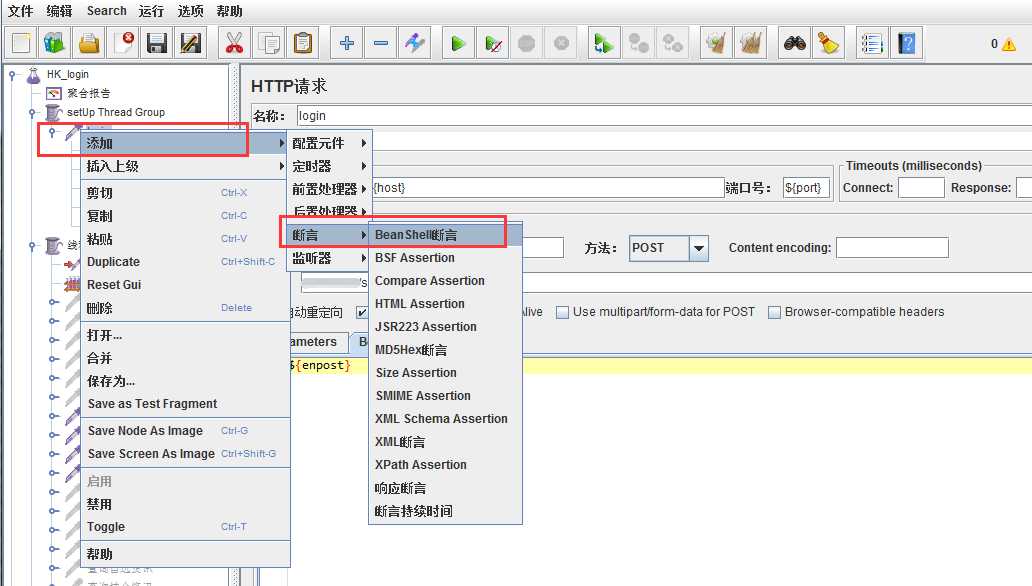Clear results with broom icon
This screenshot has height=586, width=1032.
pos(716,43)
